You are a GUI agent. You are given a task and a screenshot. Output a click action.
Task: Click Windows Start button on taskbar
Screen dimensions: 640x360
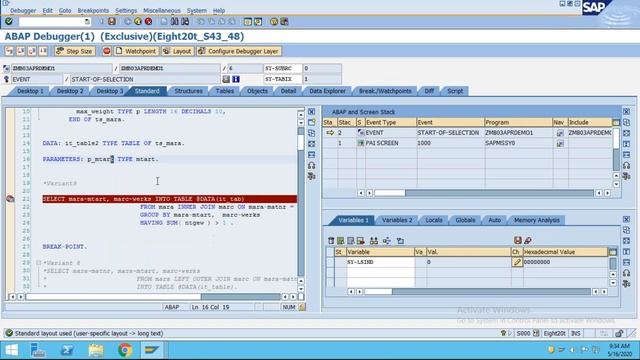(x=11, y=350)
